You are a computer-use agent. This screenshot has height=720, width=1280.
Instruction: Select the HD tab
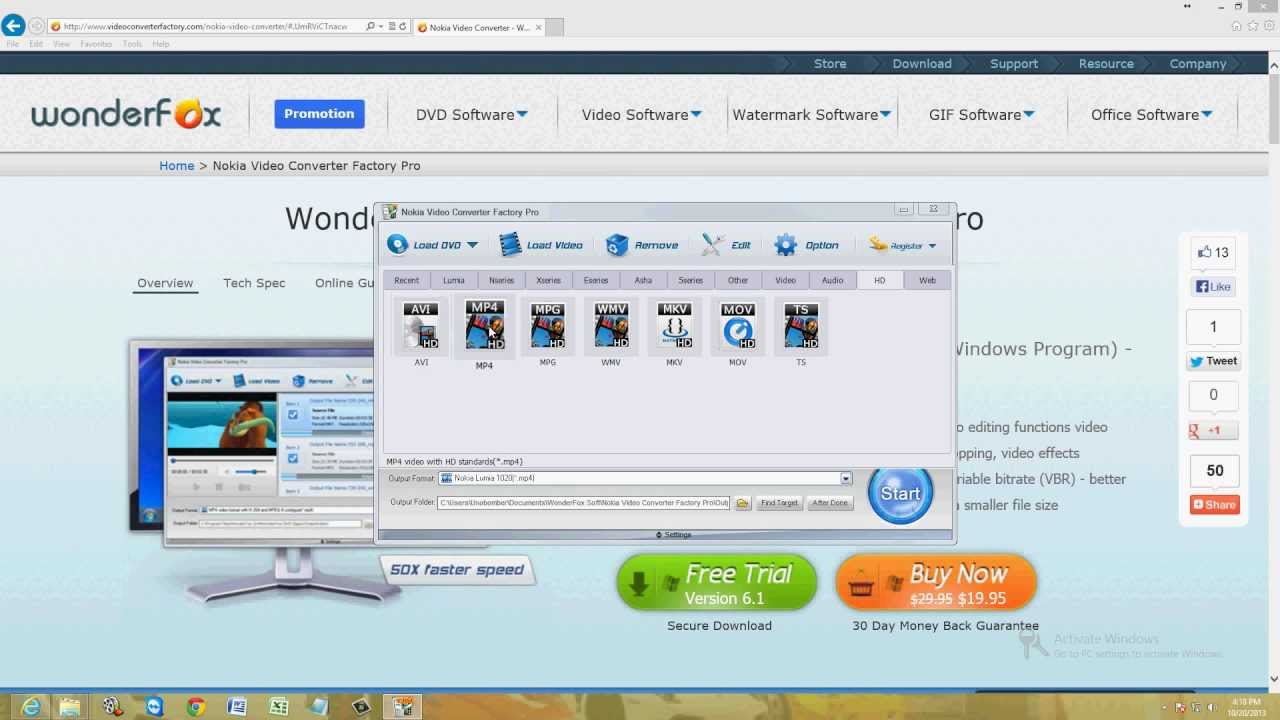(880, 280)
